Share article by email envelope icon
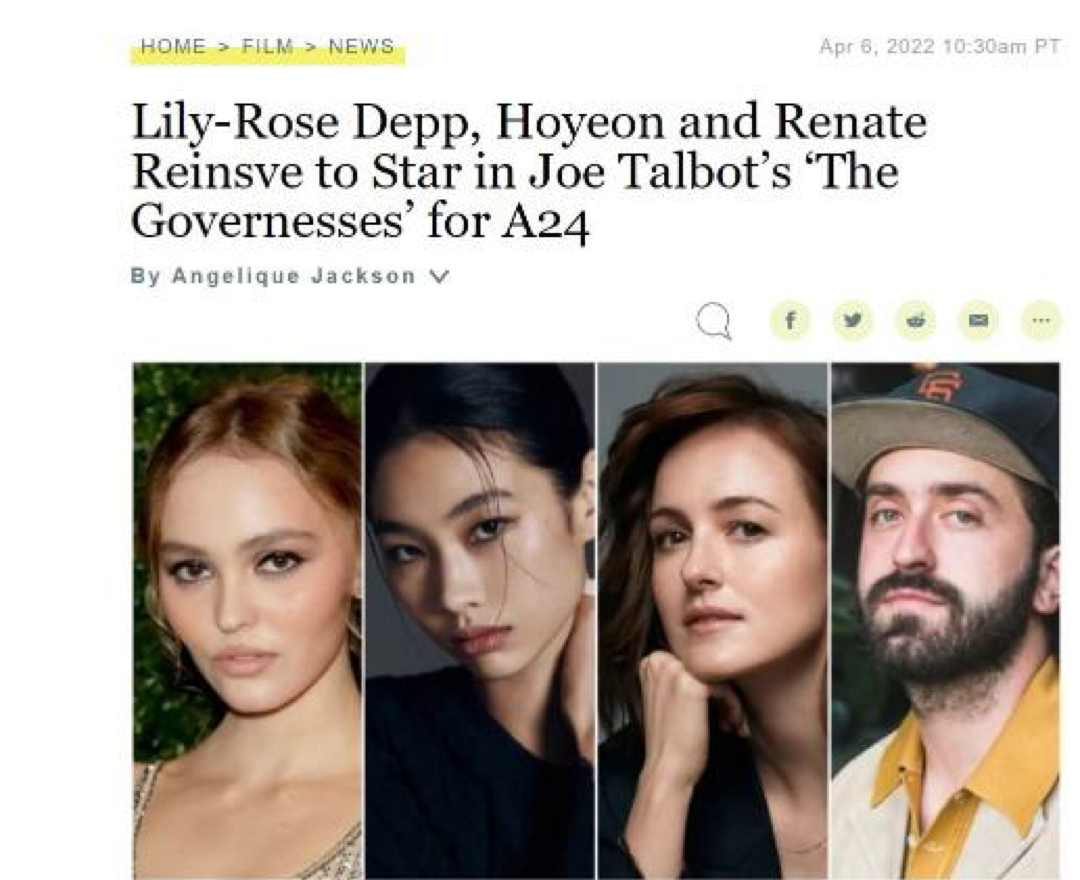This screenshot has width=1080, height=880. coord(978,320)
